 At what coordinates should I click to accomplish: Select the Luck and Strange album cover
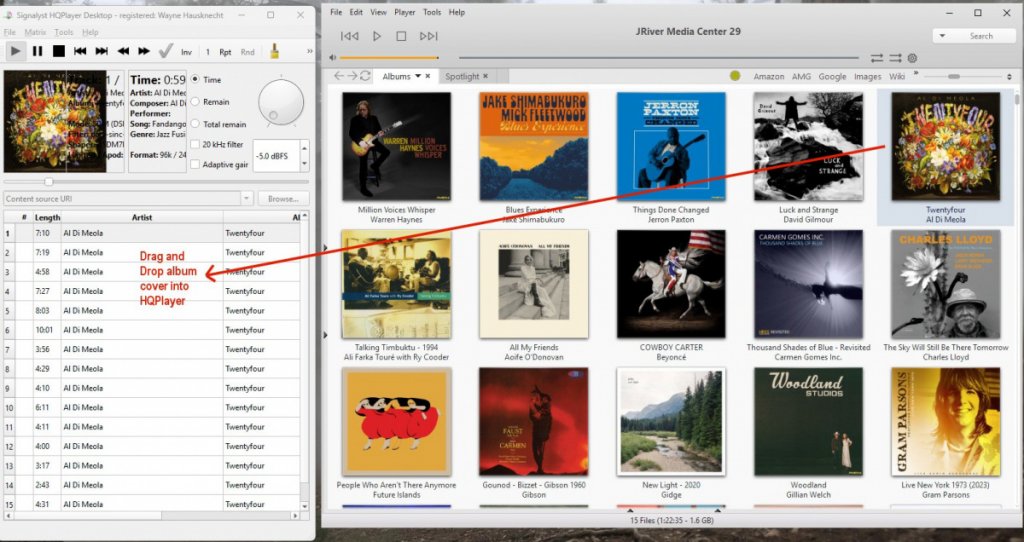click(808, 146)
